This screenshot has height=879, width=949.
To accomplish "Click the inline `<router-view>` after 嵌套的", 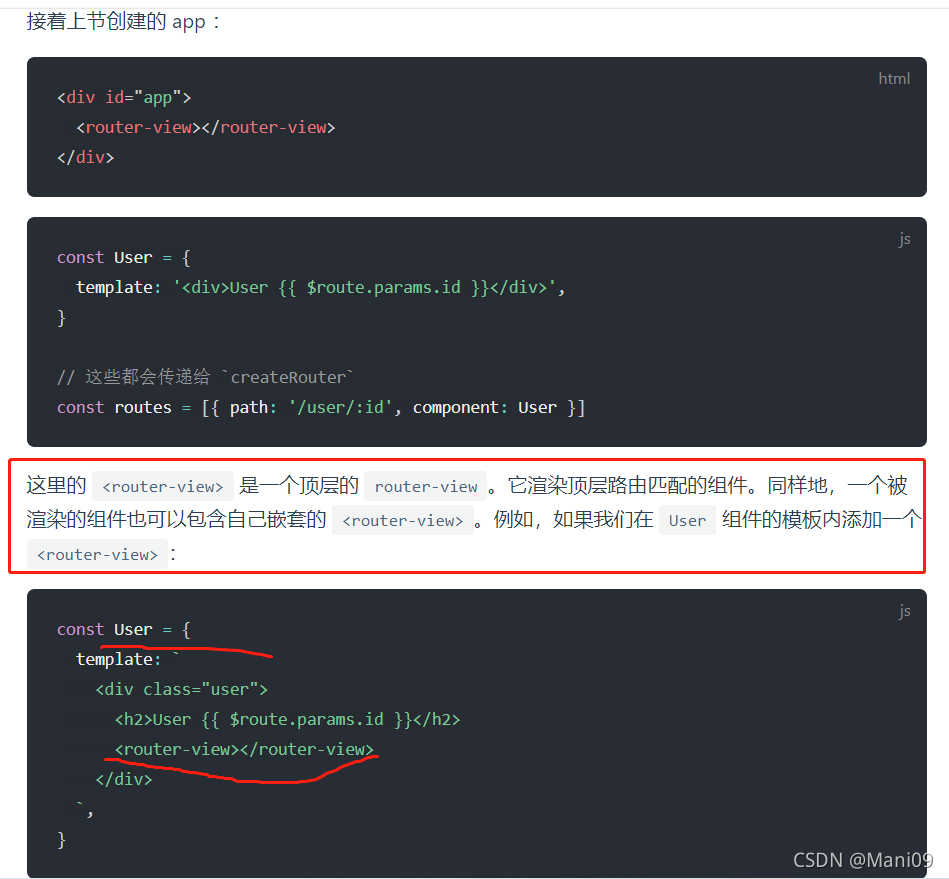I will pyautogui.click(x=402, y=521).
